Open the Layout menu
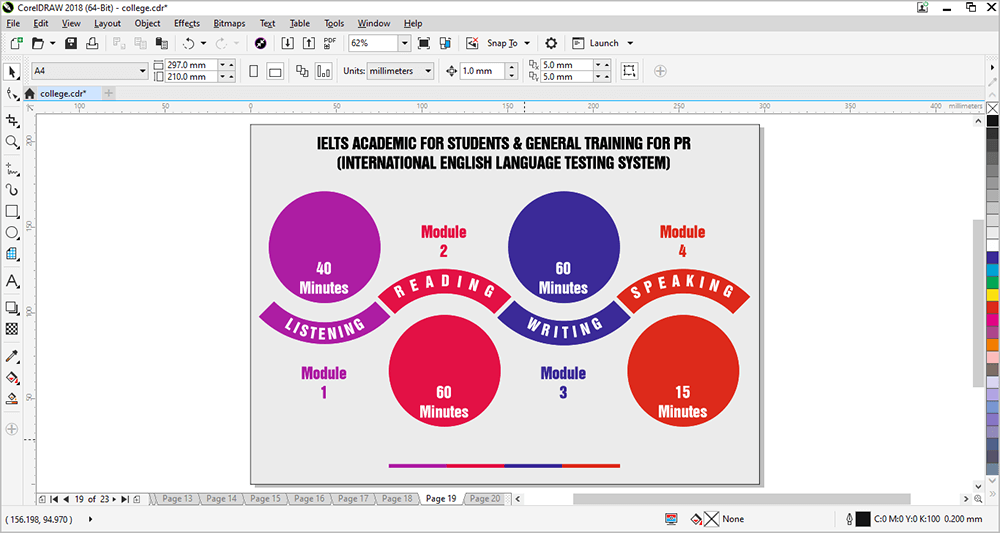 pyautogui.click(x=107, y=24)
